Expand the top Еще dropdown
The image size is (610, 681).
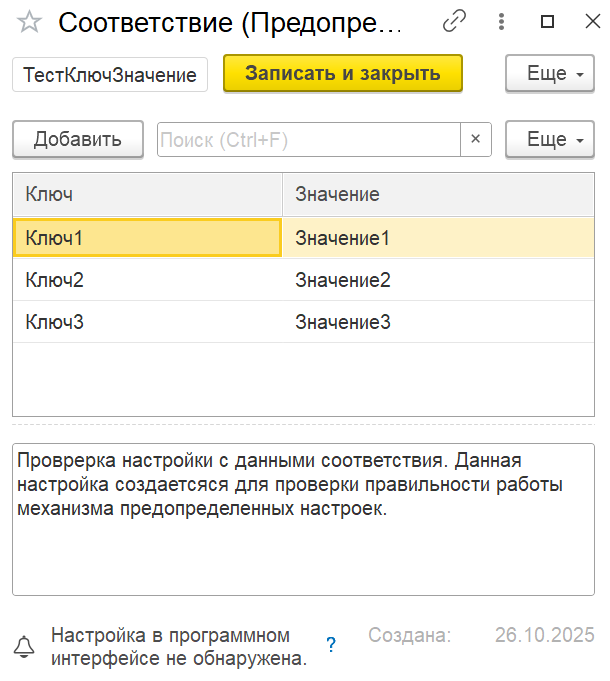pyautogui.click(x=550, y=74)
